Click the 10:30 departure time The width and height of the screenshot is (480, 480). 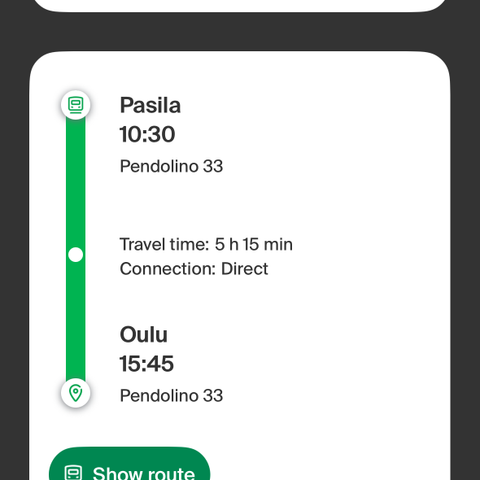coord(147,134)
